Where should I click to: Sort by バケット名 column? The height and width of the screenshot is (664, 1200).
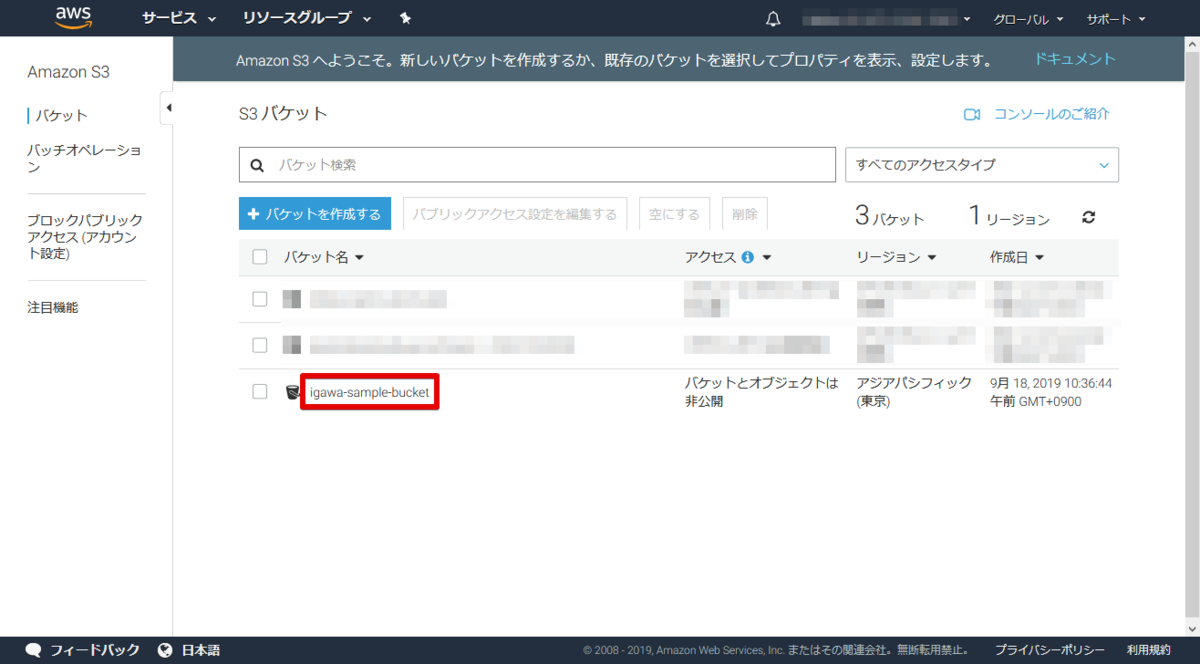point(323,257)
